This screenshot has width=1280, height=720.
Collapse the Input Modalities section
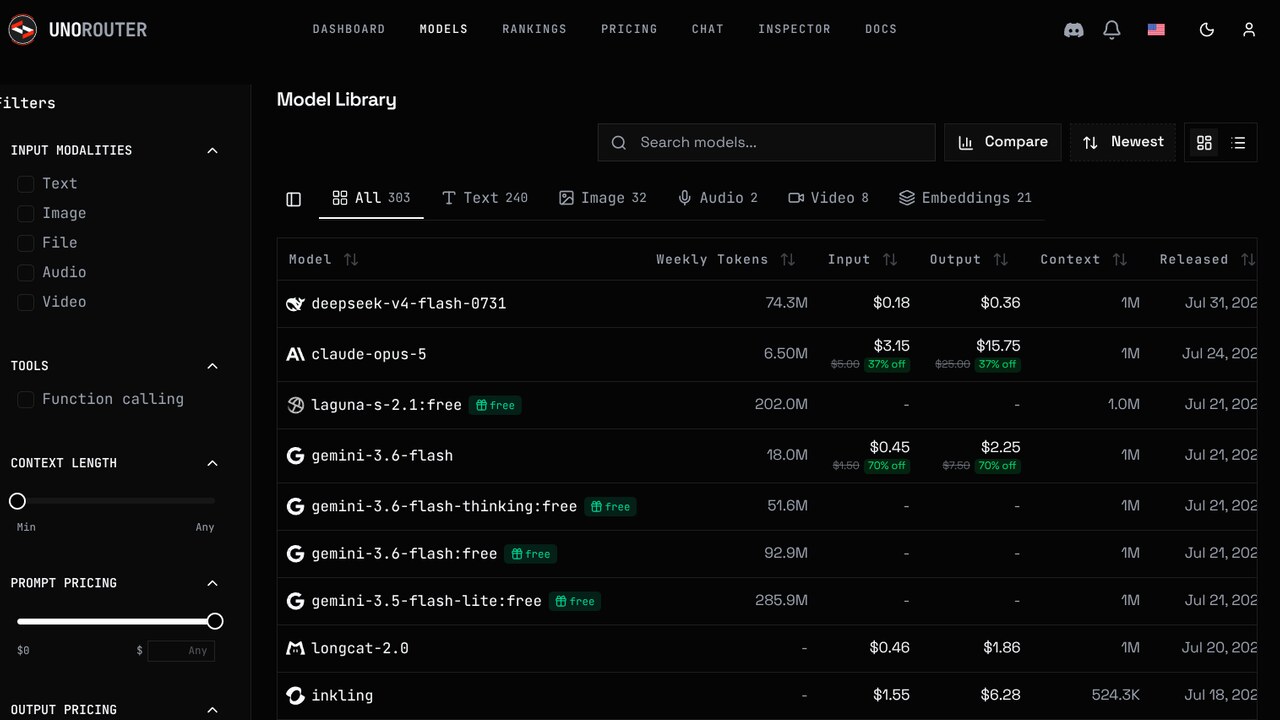tap(212, 151)
